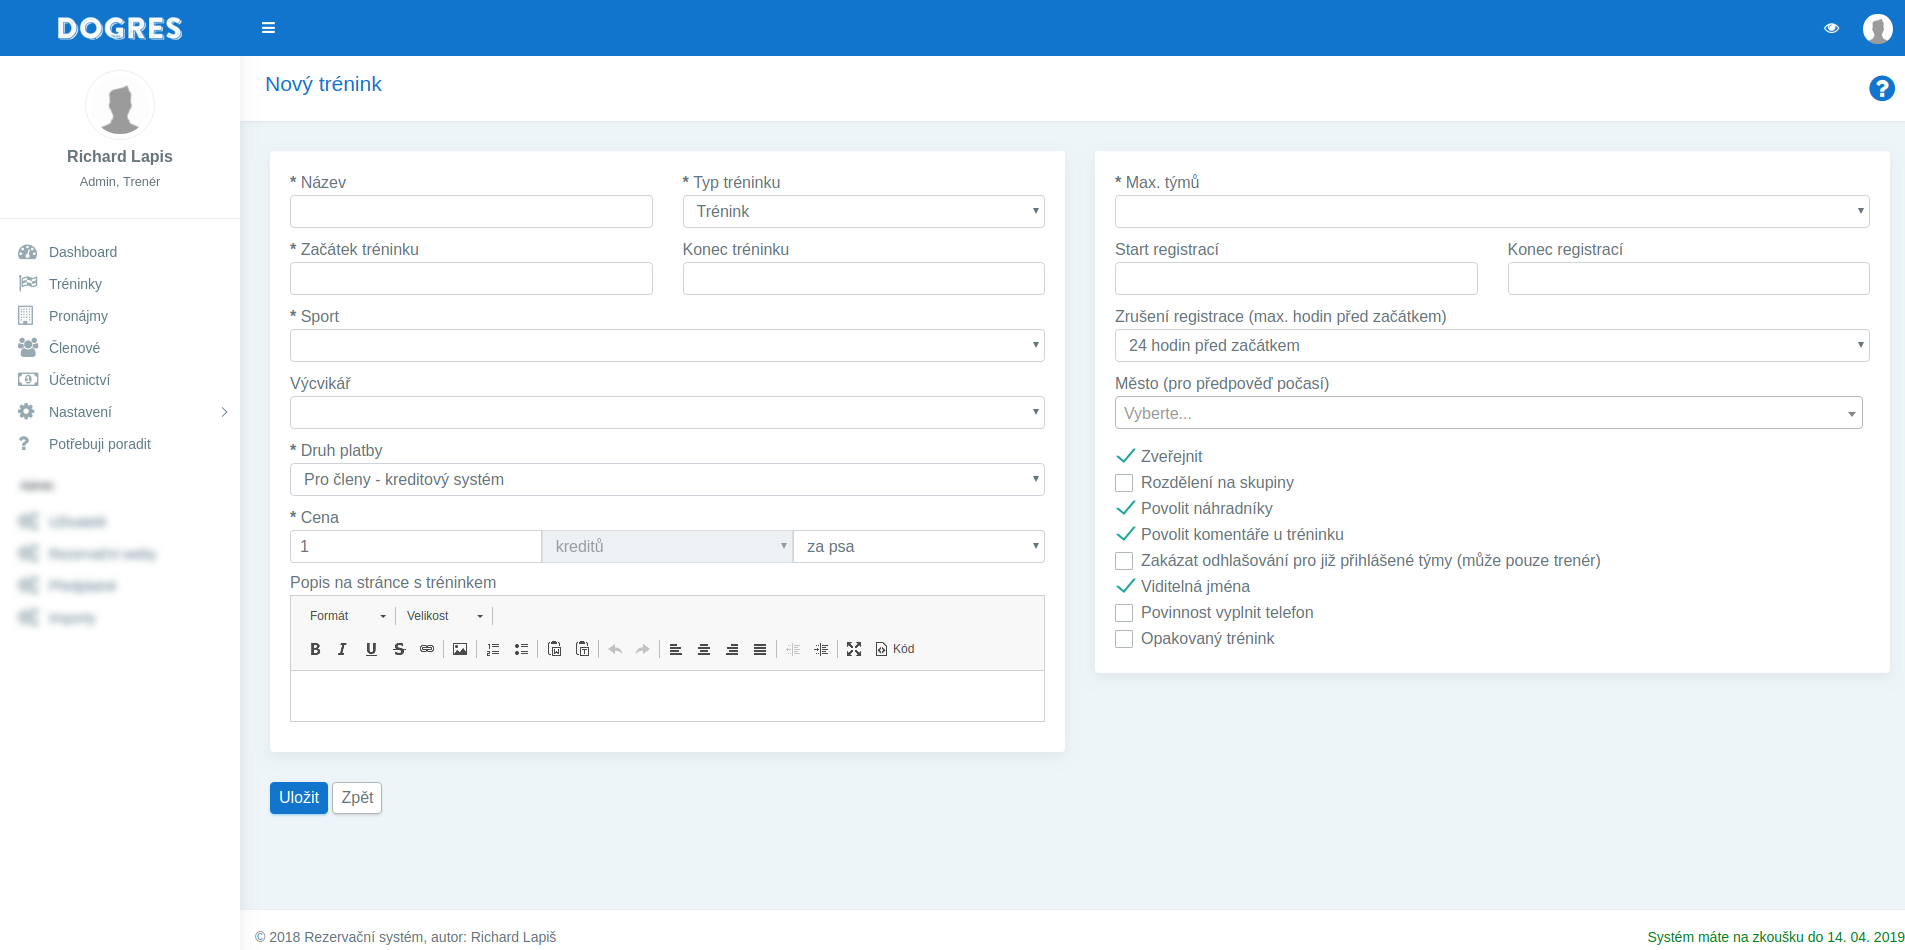Insert an image via editor toolbar
The width and height of the screenshot is (1905, 950).
tap(460, 649)
